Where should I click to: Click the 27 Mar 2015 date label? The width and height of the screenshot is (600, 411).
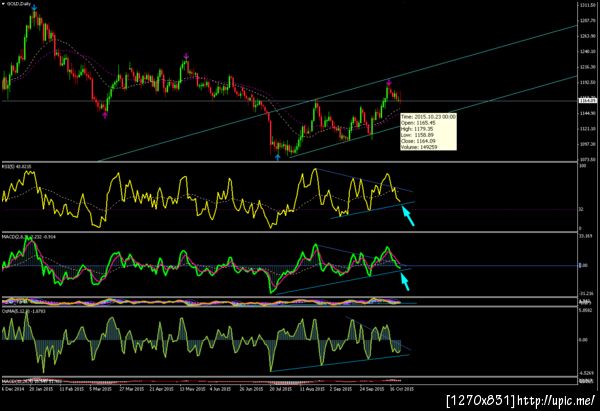(131, 389)
